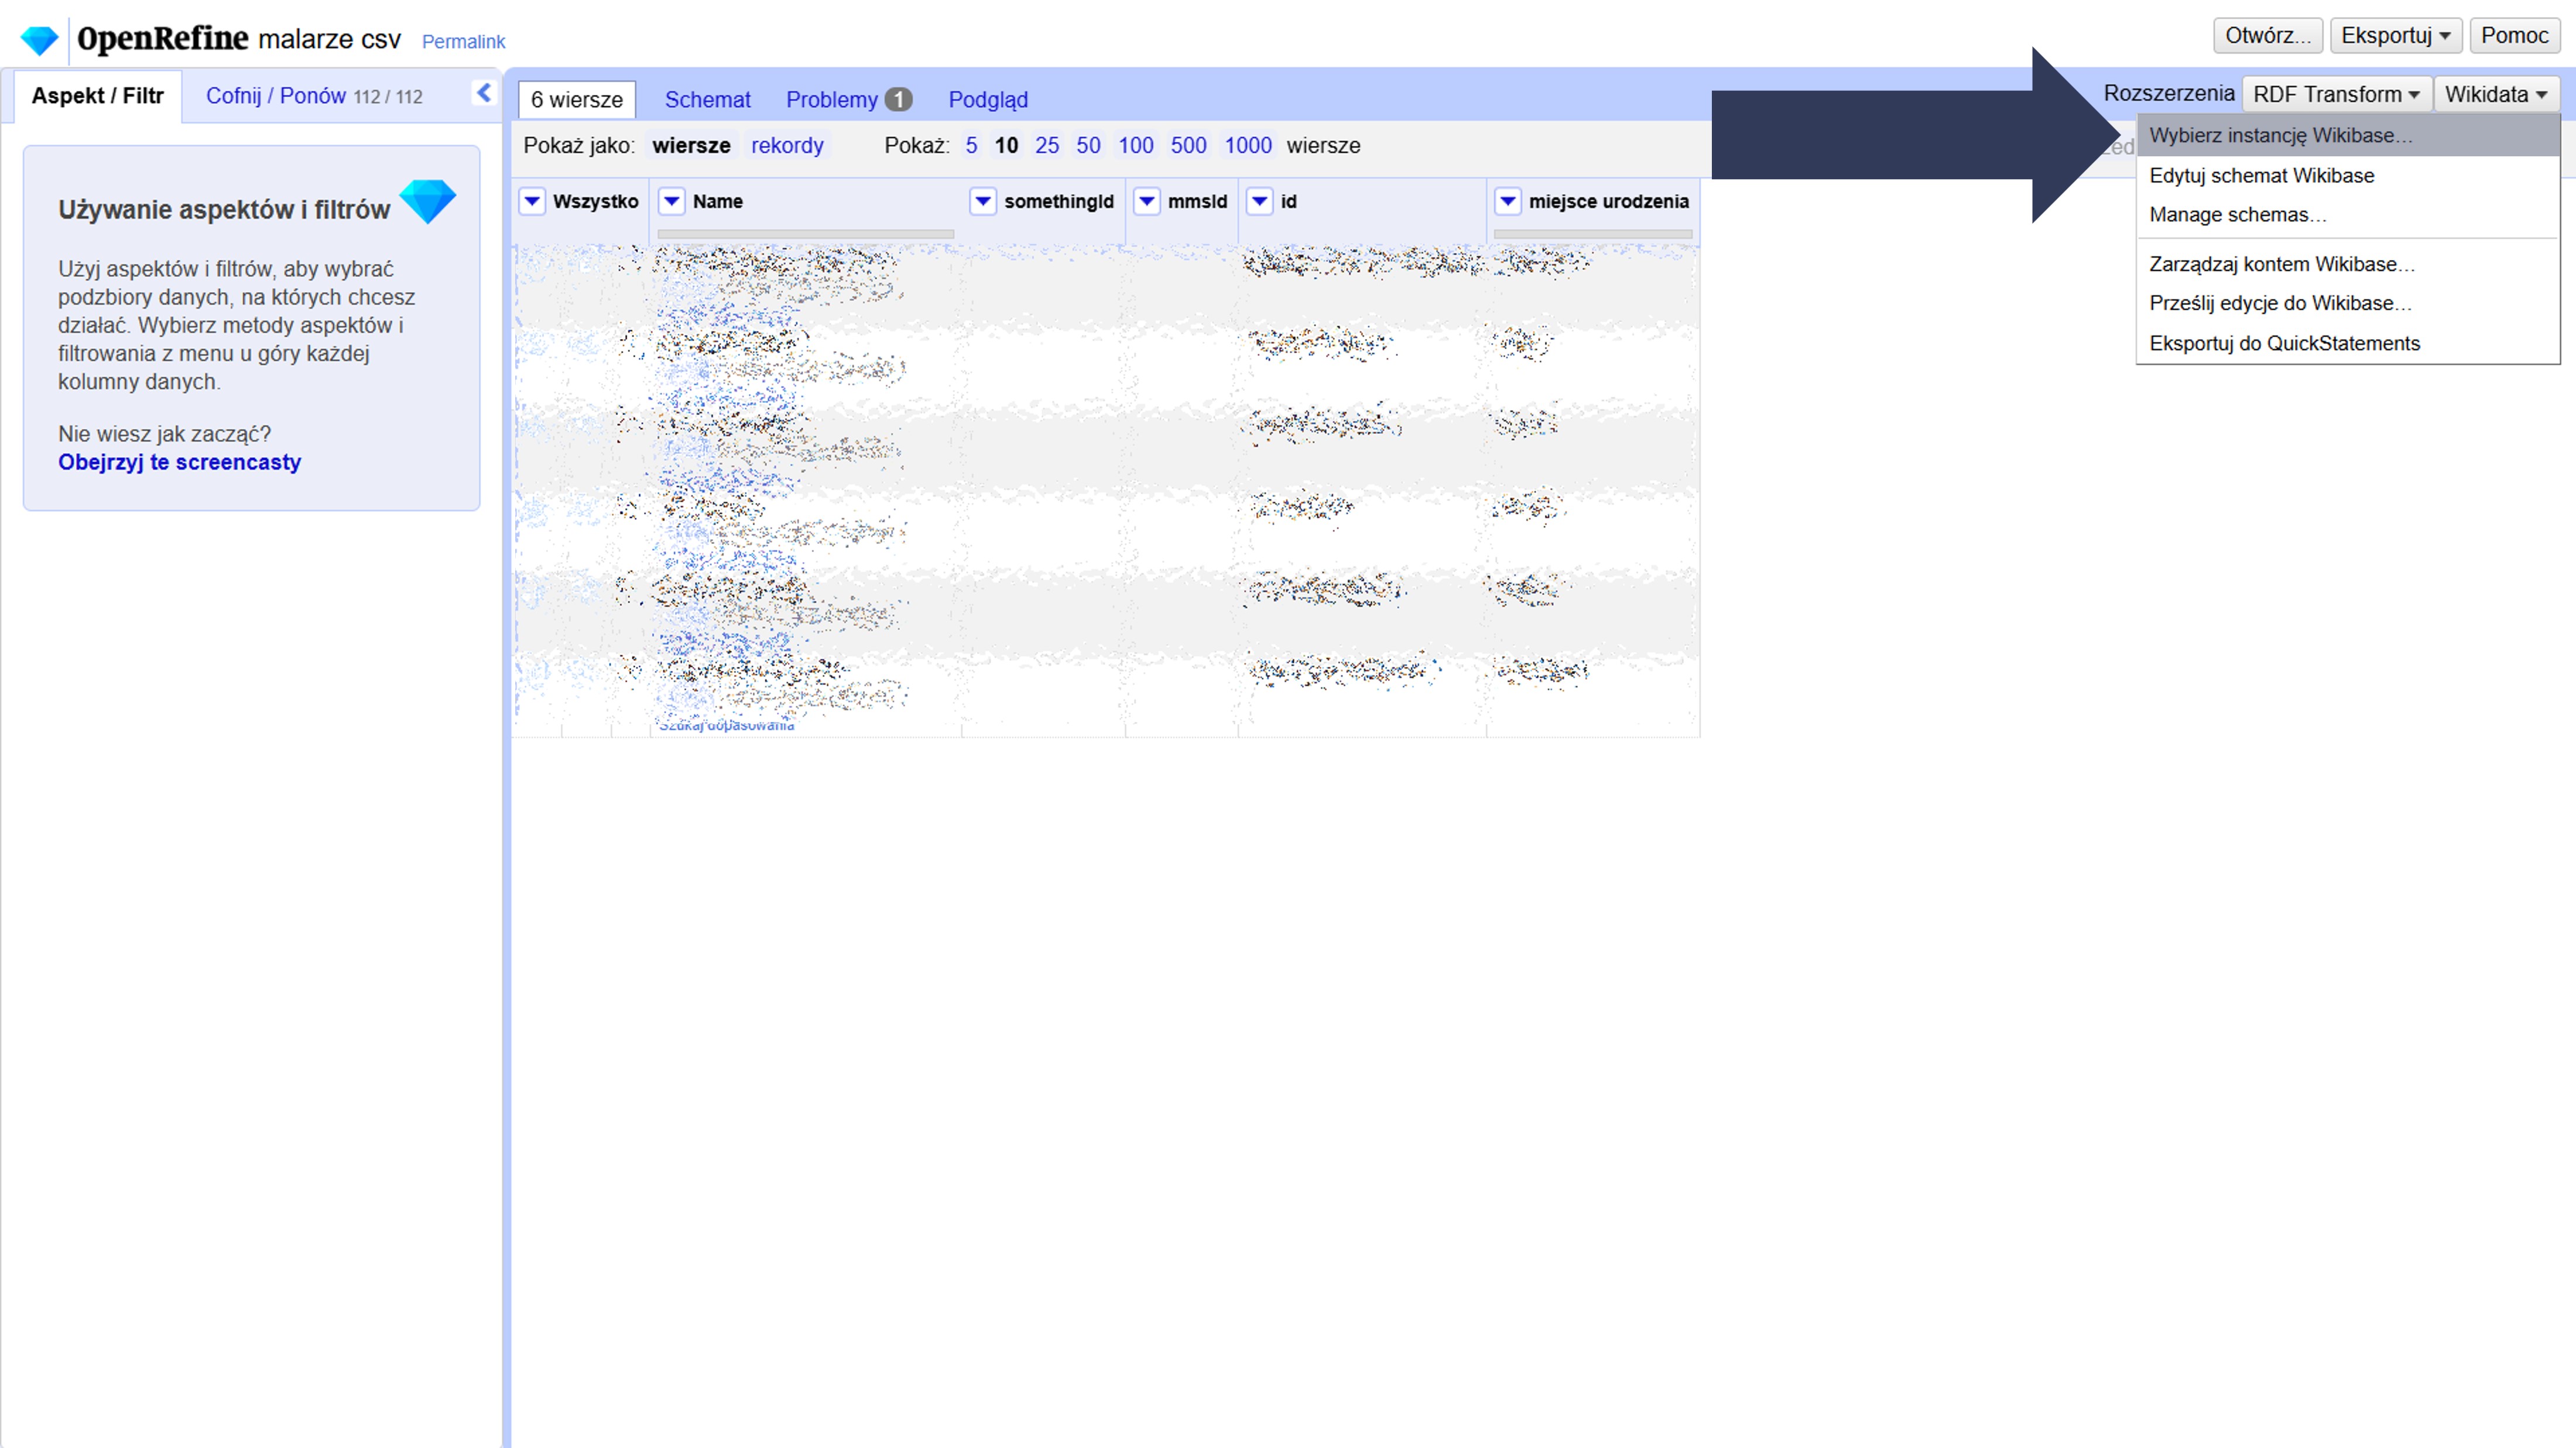This screenshot has height=1448, width=2576.
Task: Click reconciliation progress bar under Name column
Action: tap(805, 234)
